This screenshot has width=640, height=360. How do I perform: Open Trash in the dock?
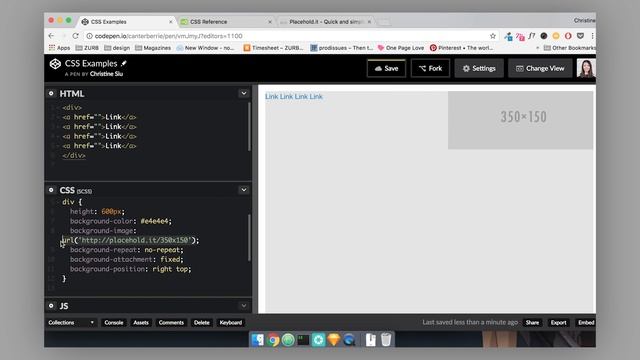click(x=386, y=340)
